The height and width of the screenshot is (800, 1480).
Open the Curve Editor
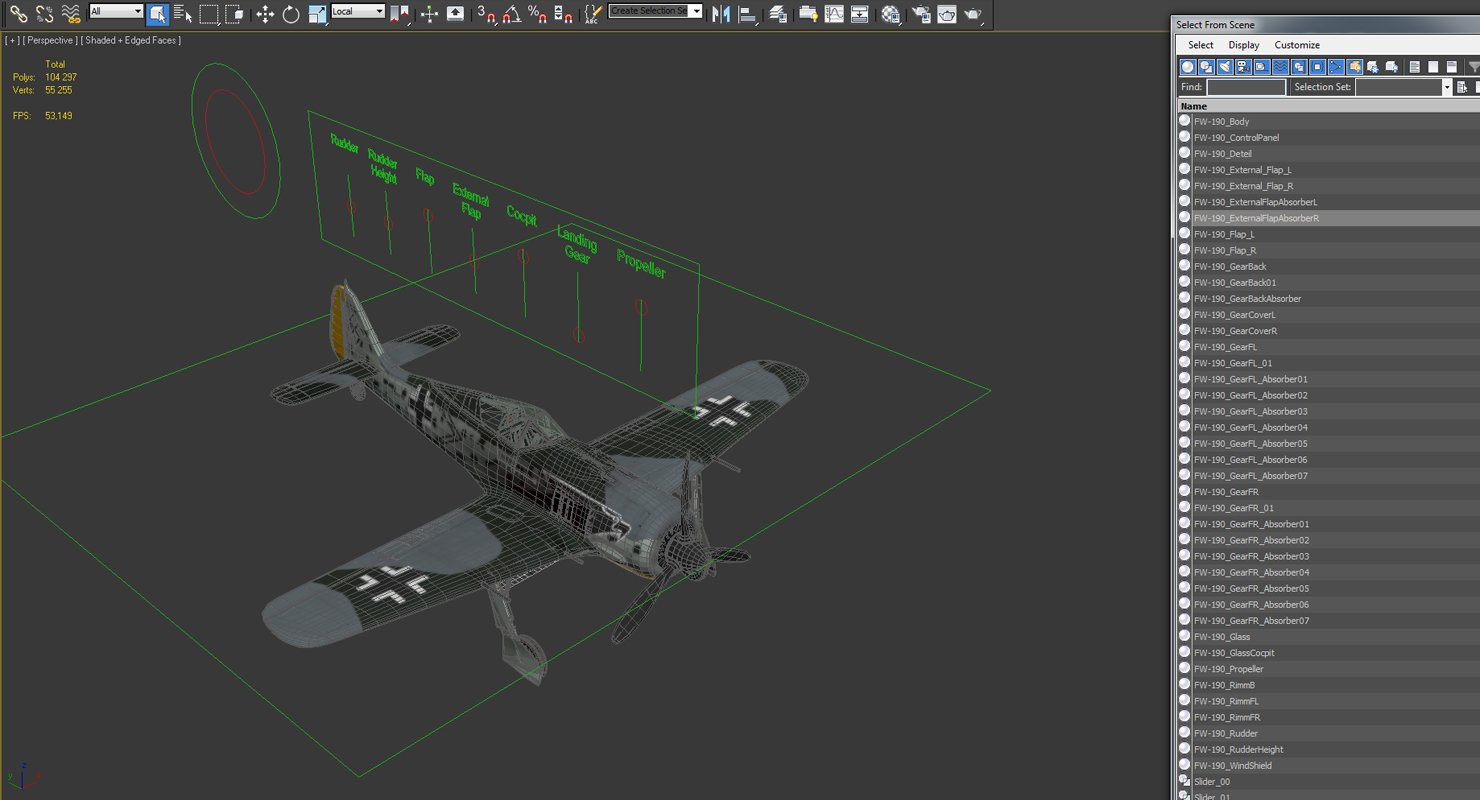pyautogui.click(x=834, y=14)
